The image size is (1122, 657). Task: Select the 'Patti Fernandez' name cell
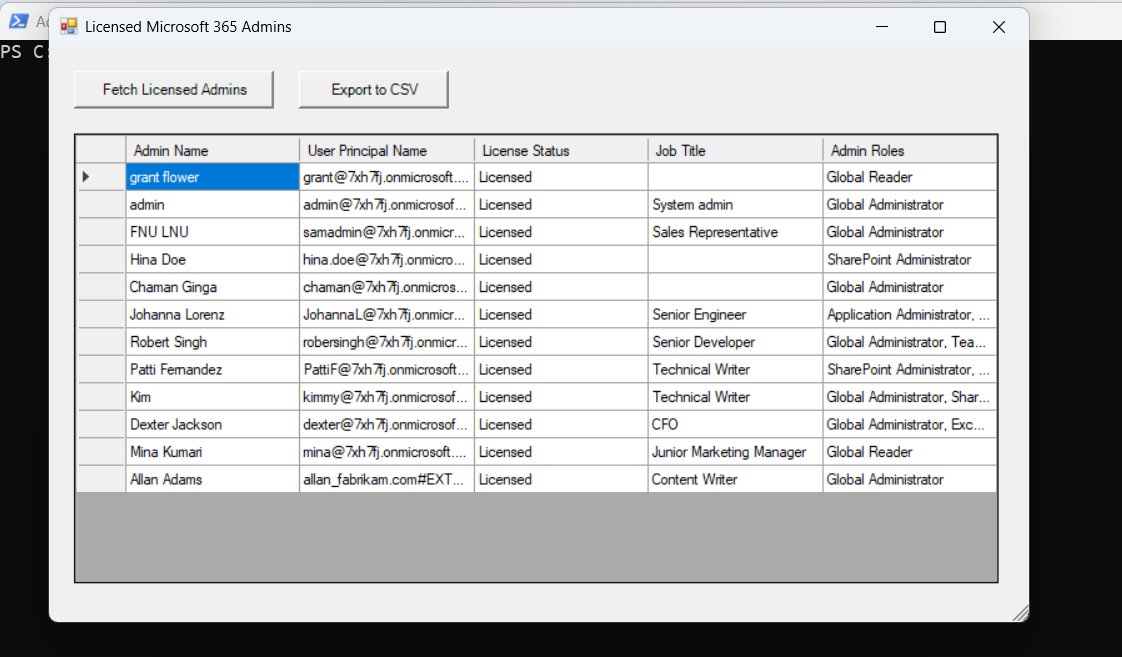(213, 369)
